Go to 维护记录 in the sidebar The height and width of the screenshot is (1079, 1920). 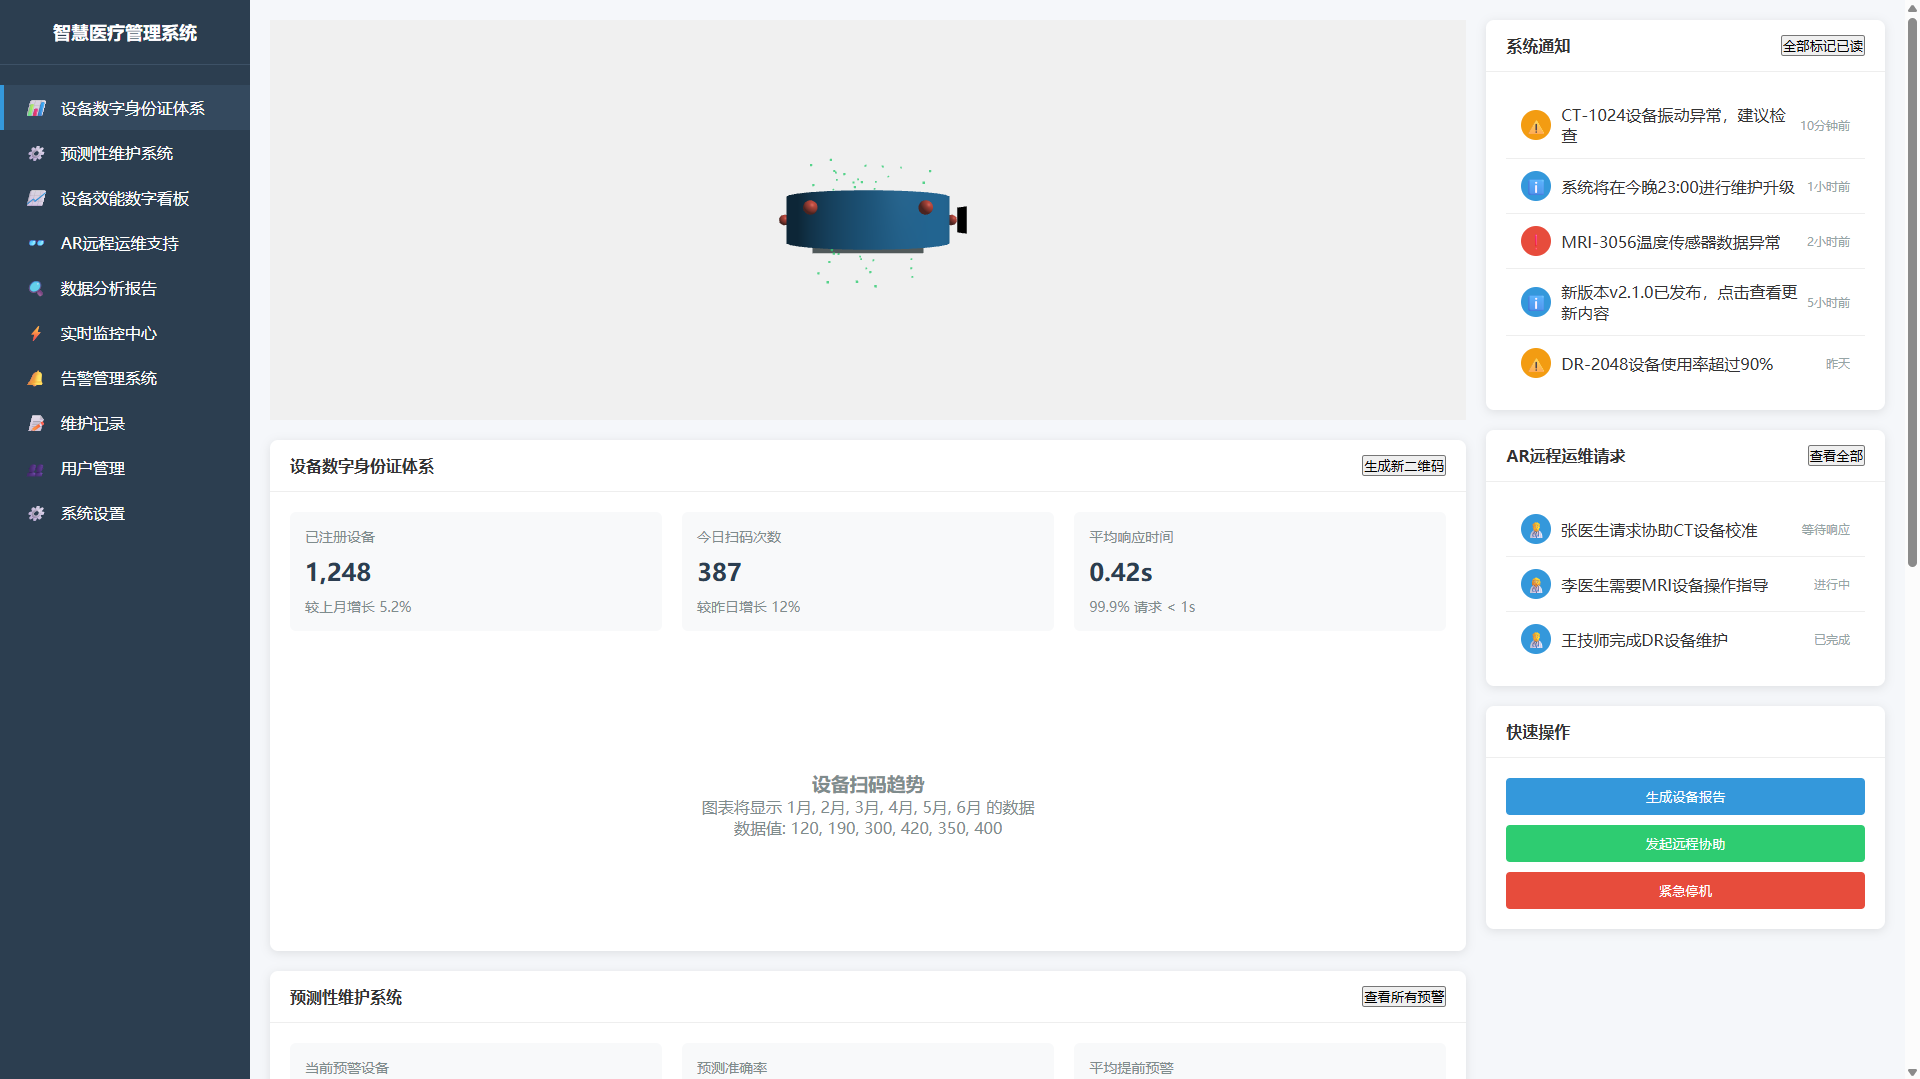(x=92, y=423)
